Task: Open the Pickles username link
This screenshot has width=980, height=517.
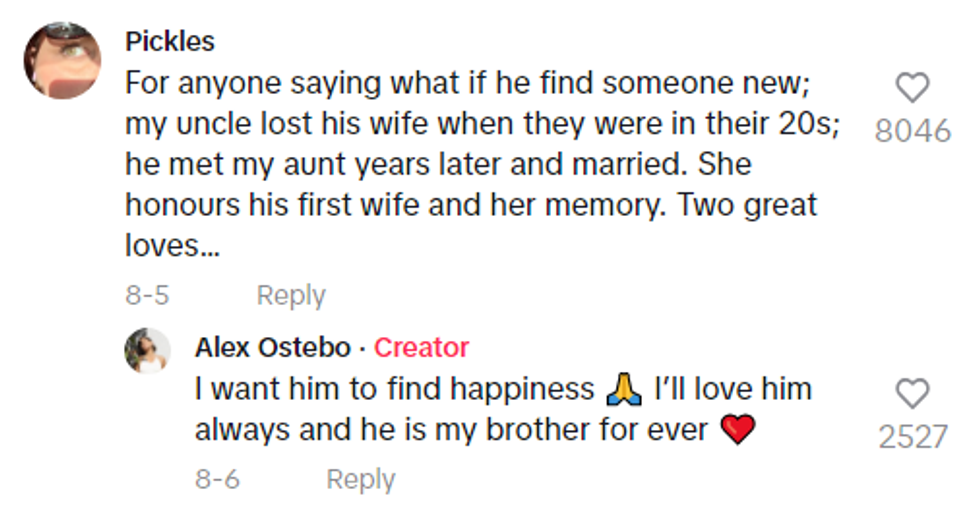Action: [169, 41]
